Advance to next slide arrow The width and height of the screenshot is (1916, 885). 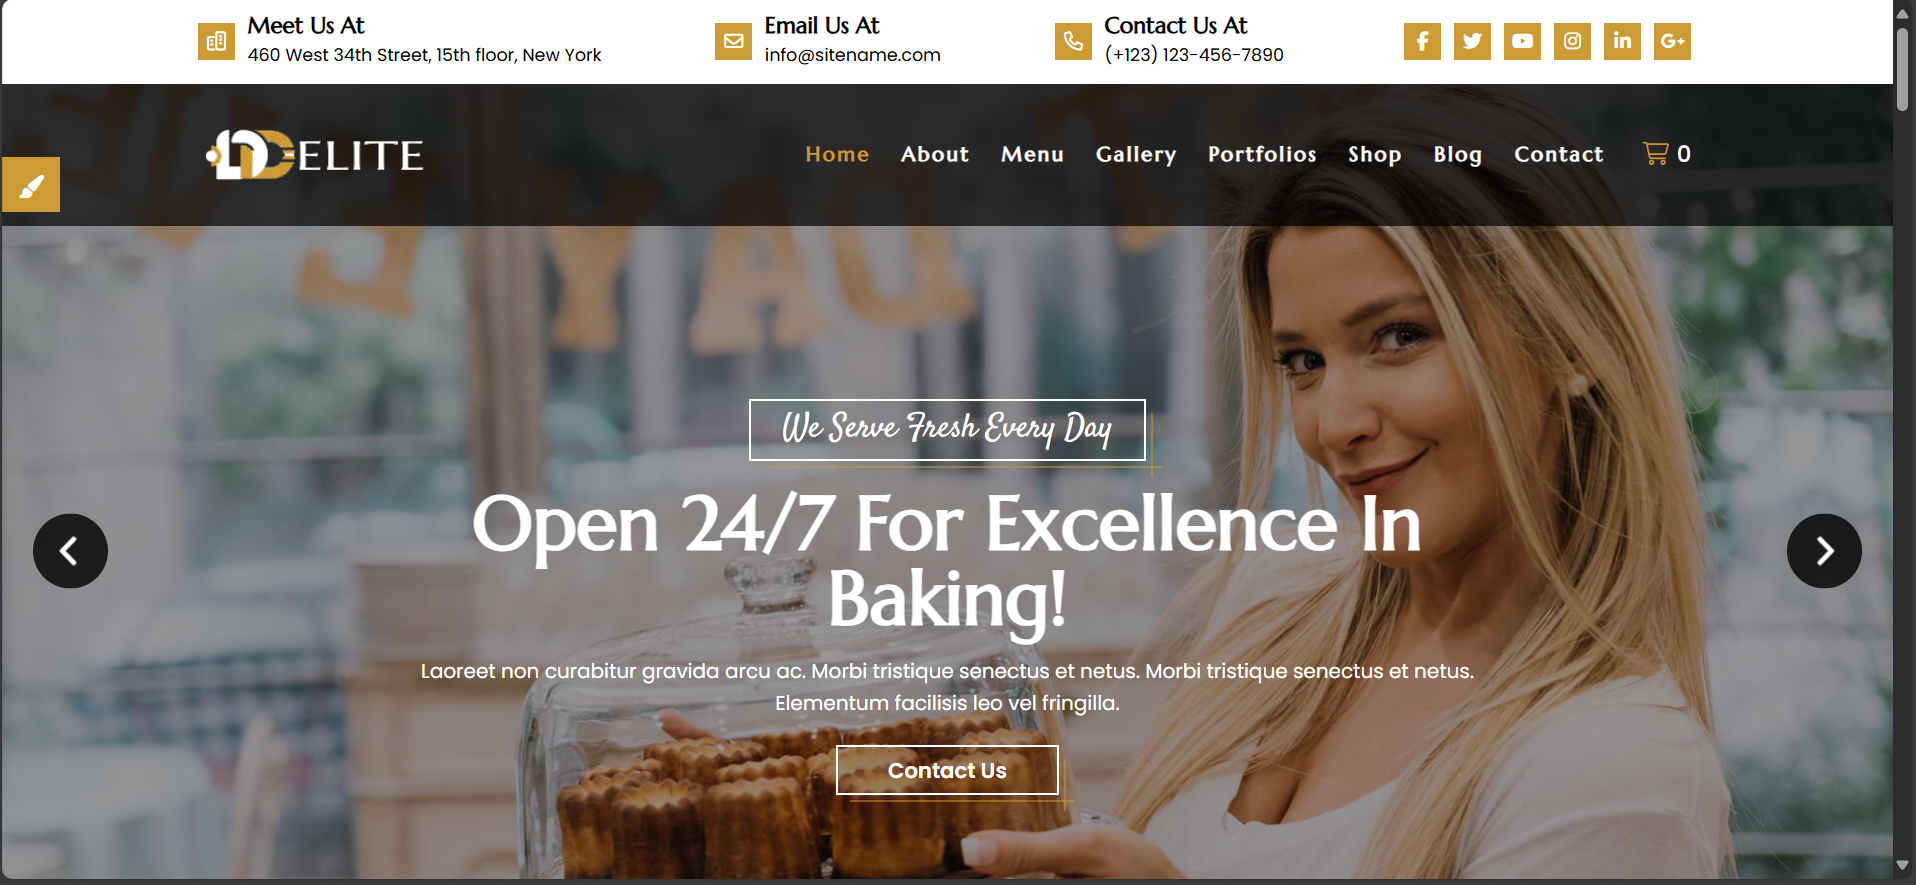[x=1824, y=551]
